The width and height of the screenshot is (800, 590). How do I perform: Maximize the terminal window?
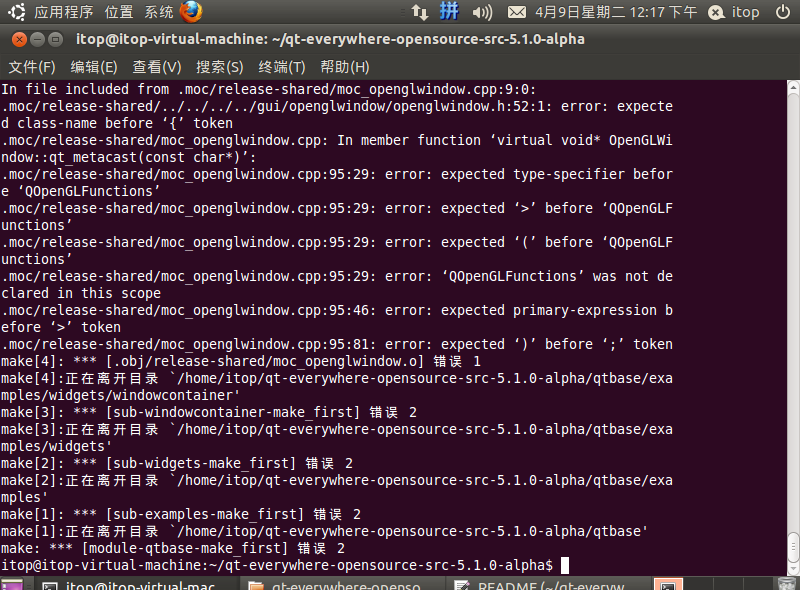point(55,39)
